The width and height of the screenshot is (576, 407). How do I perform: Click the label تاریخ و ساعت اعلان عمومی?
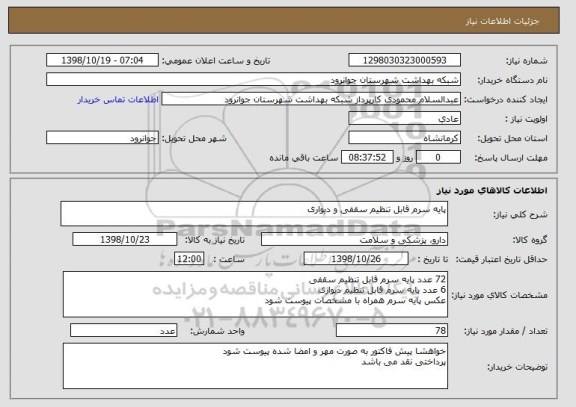216,61
